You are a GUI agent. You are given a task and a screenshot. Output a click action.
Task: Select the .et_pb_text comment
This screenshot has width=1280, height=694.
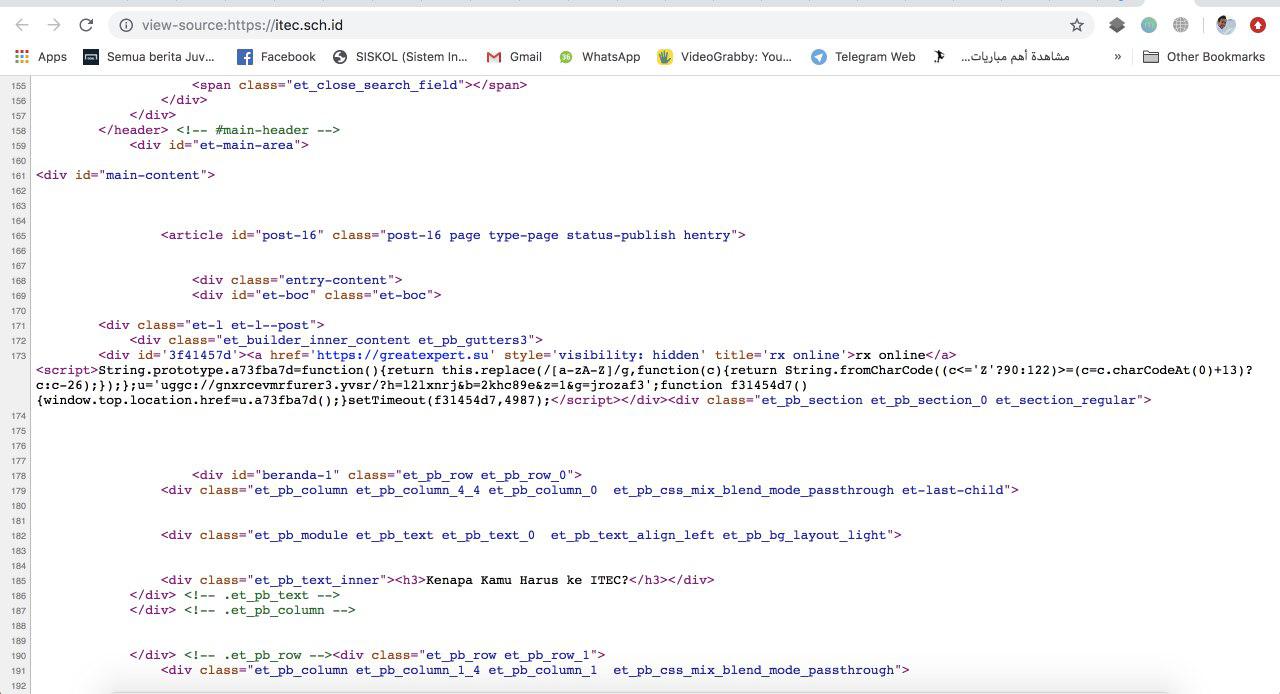click(x=262, y=595)
